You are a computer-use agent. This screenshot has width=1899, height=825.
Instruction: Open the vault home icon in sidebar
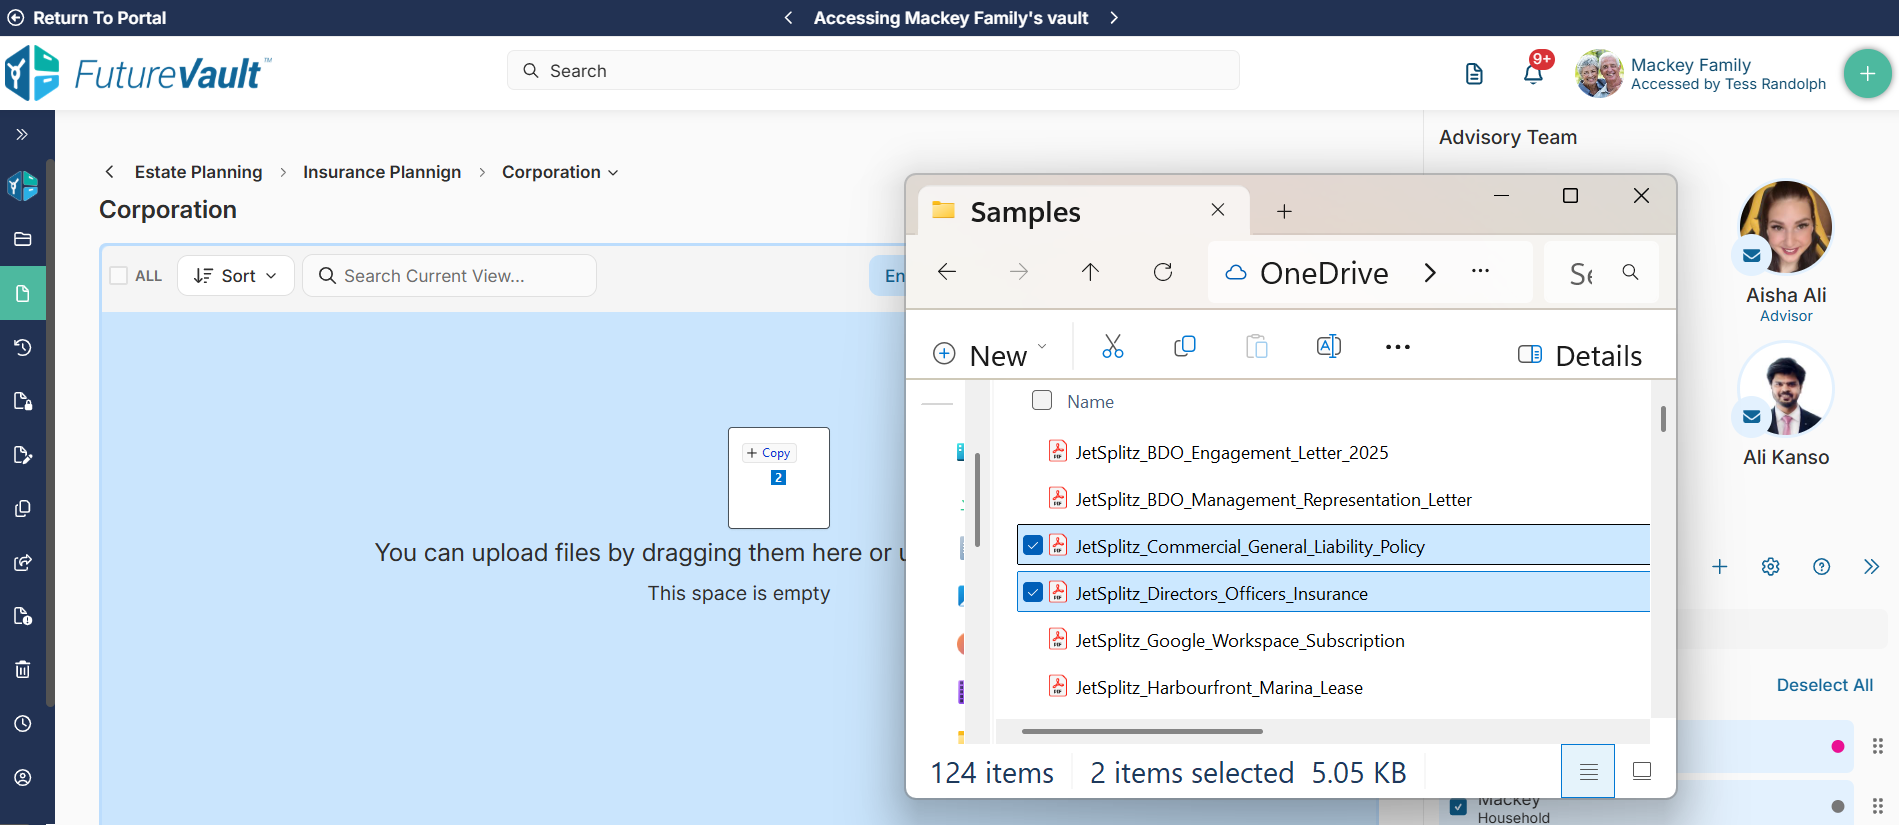[x=22, y=186]
